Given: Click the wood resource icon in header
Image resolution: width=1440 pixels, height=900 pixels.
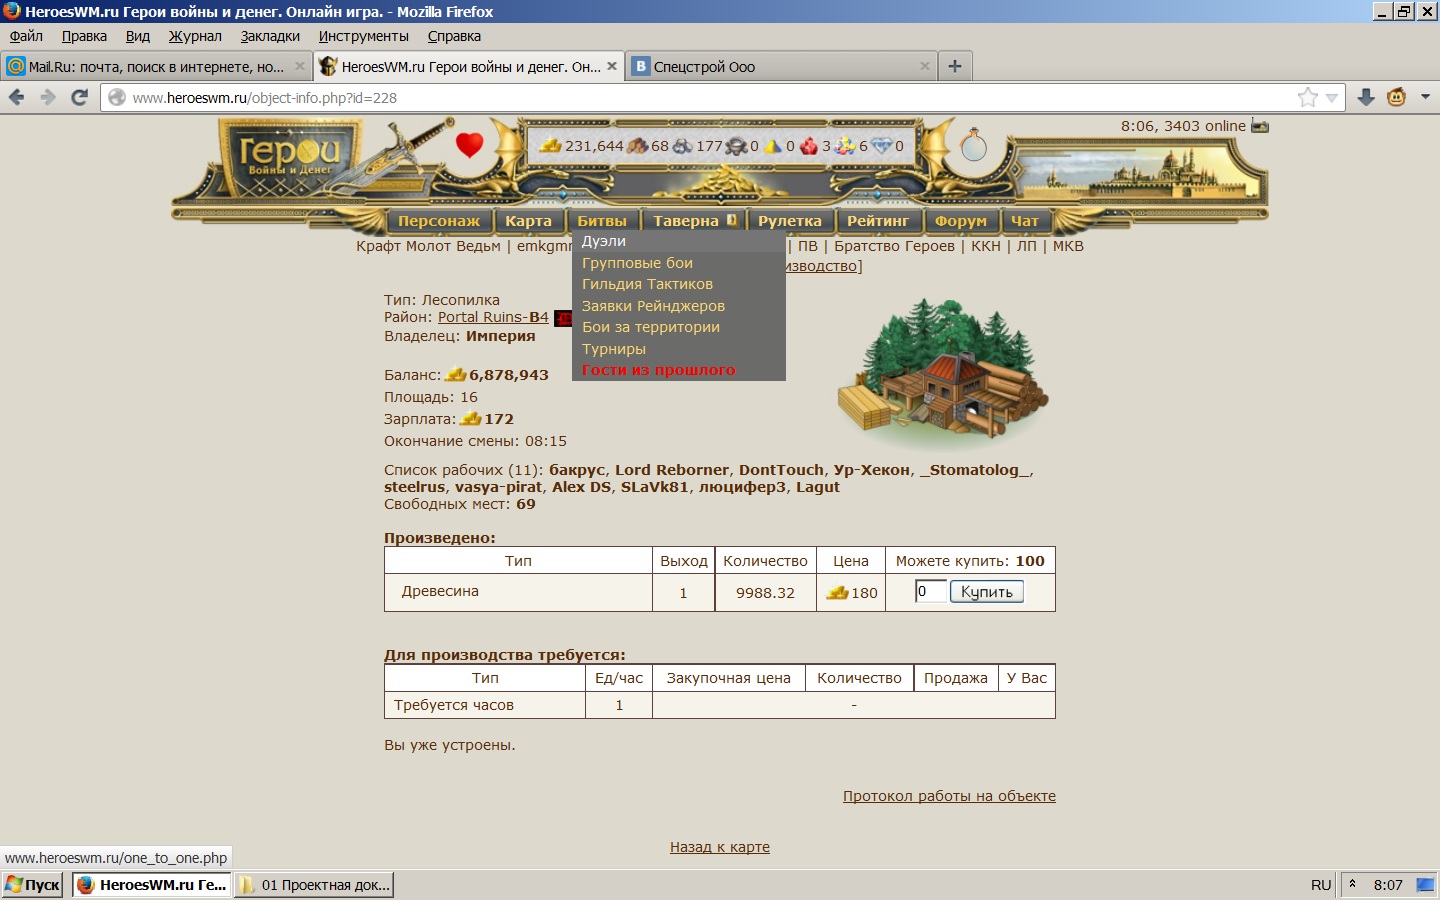Looking at the screenshot, I should click(638, 146).
